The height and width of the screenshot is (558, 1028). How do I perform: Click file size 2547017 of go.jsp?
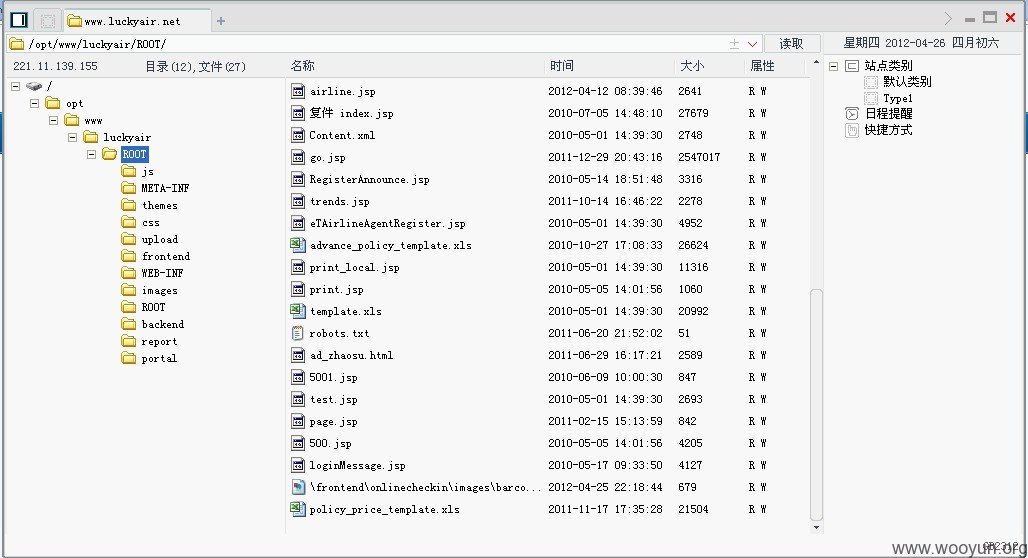pos(699,157)
